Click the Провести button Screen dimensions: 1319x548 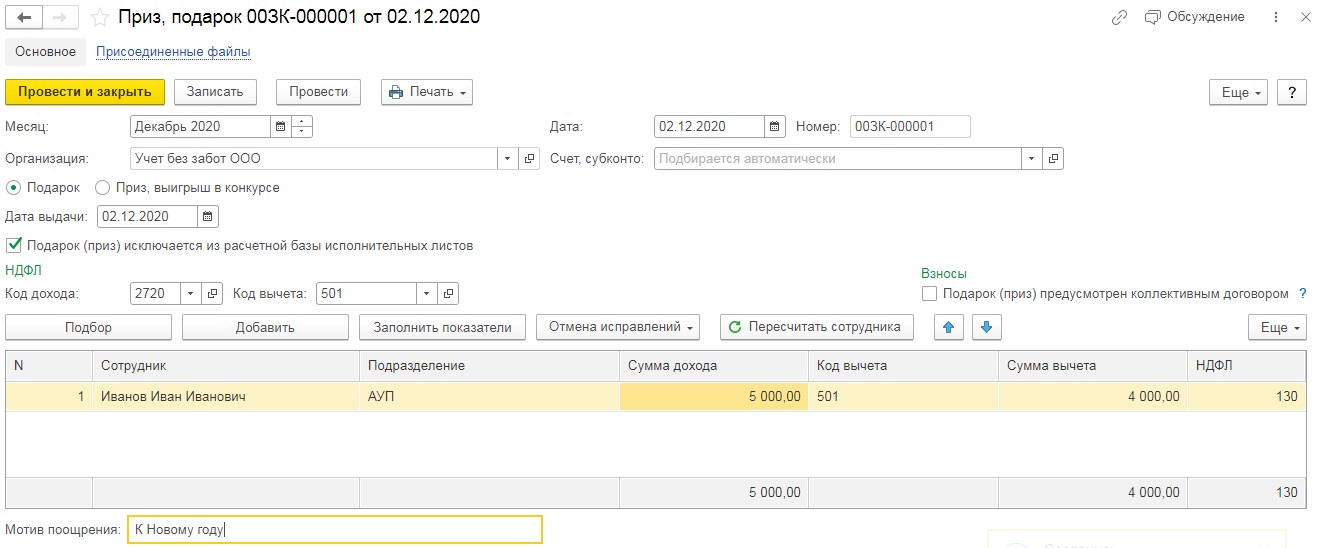319,92
